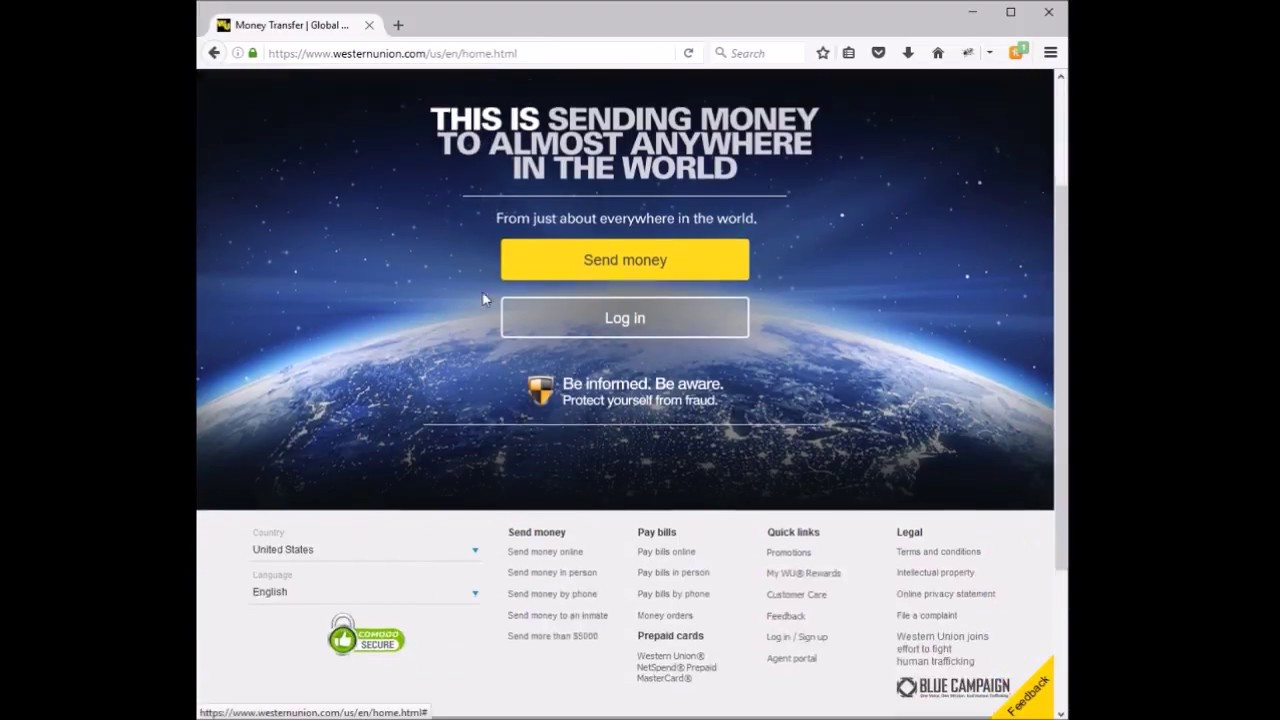Click the Prepaid cards footer heading
The height and width of the screenshot is (720, 1280).
(x=671, y=636)
